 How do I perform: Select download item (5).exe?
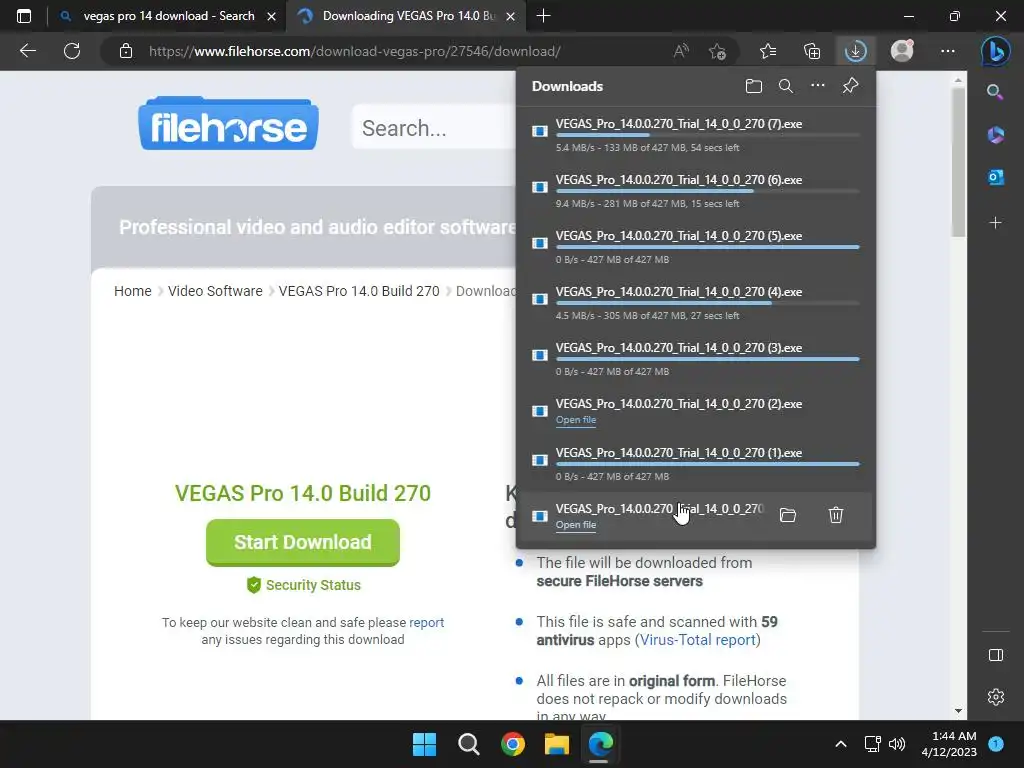[x=696, y=247]
